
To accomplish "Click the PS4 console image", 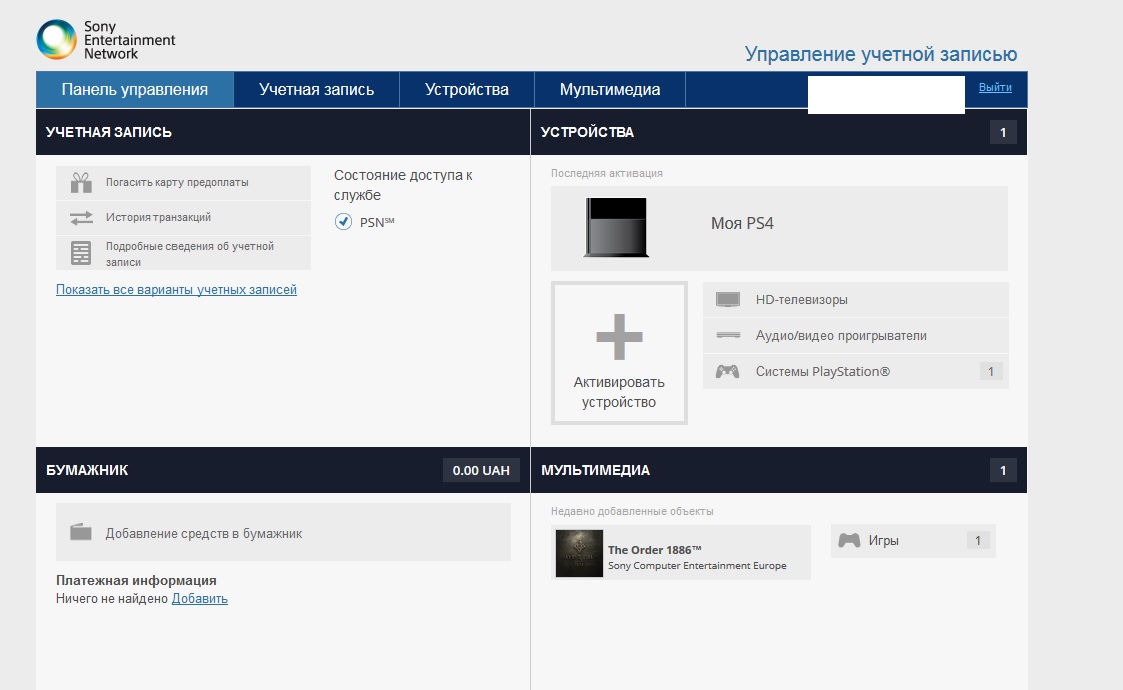I will tap(616, 227).
